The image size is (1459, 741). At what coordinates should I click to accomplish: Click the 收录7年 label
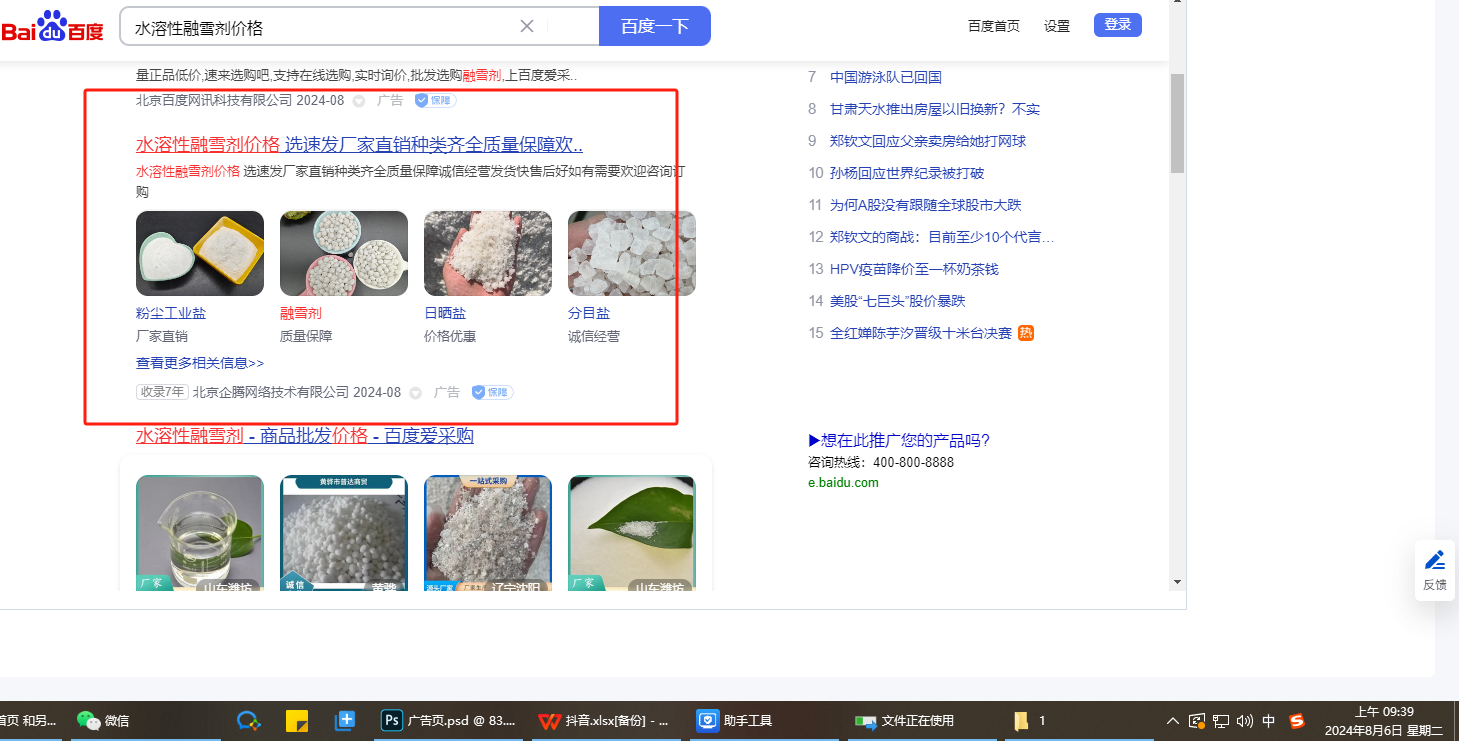(162, 392)
